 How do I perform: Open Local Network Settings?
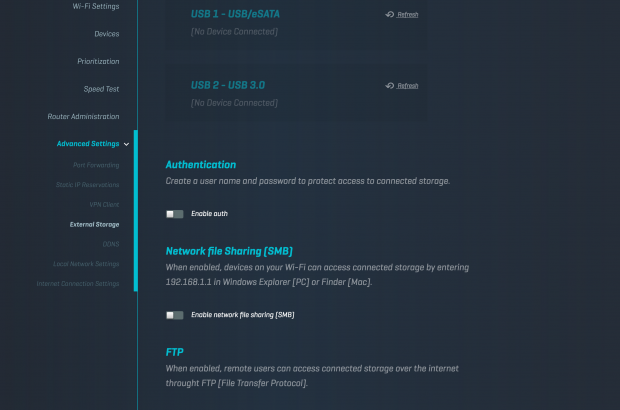86,264
